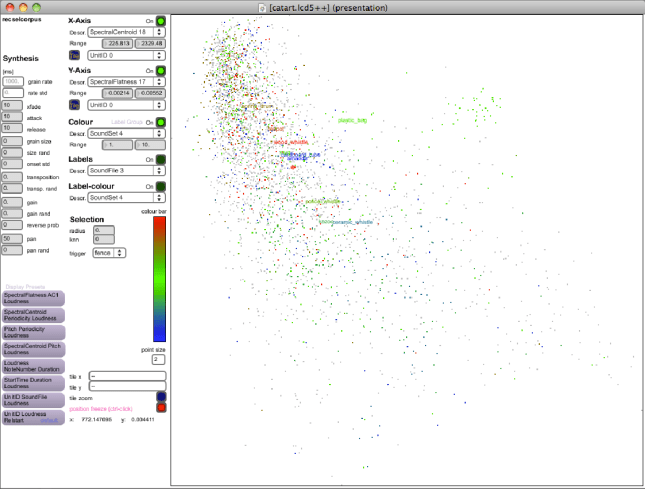Click the red position freeze button
The height and width of the screenshot is (489, 645).
click(x=160, y=407)
